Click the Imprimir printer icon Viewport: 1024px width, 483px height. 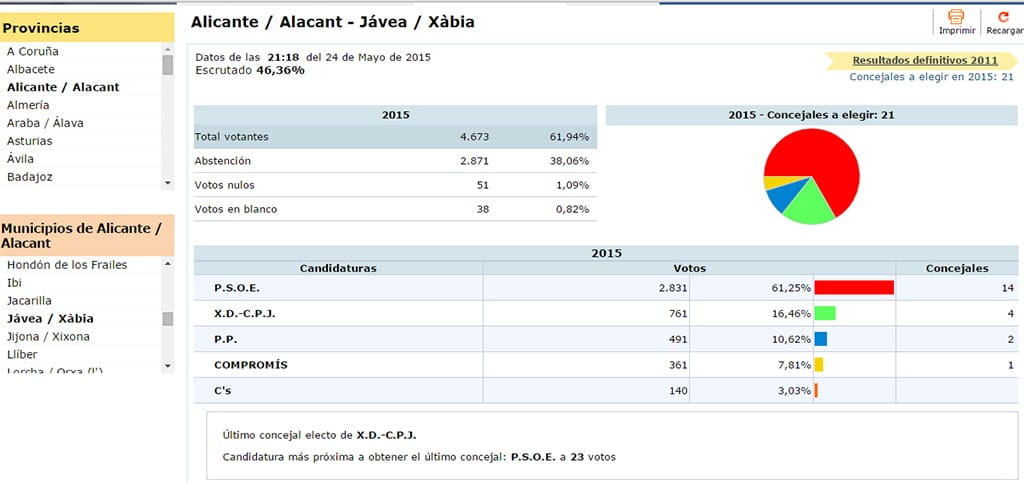coord(955,18)
